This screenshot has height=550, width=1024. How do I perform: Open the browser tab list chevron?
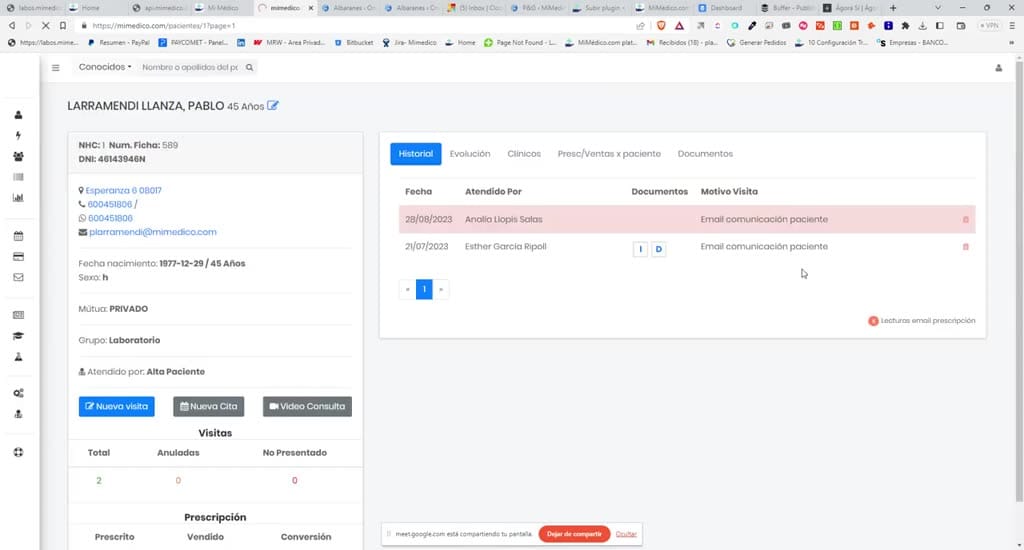938,8
